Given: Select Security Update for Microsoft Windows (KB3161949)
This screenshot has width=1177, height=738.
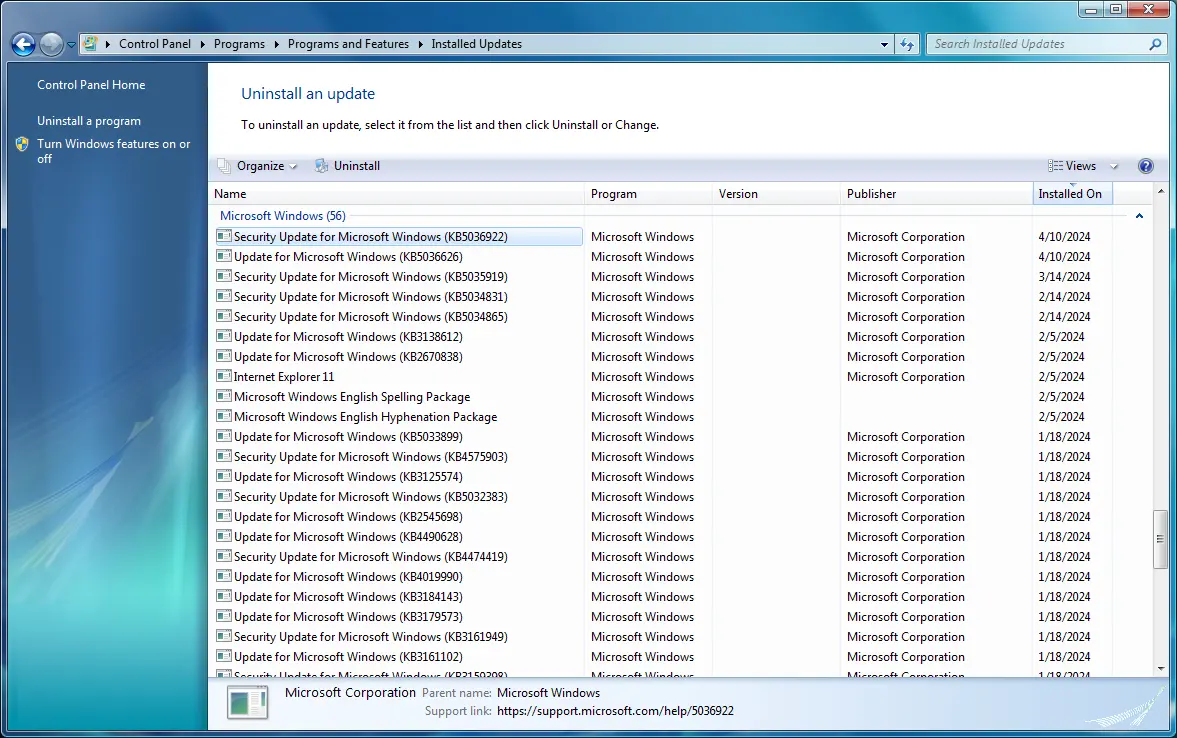Looking at the screenshot, I should pyautogui.click(x=370, y=637).
